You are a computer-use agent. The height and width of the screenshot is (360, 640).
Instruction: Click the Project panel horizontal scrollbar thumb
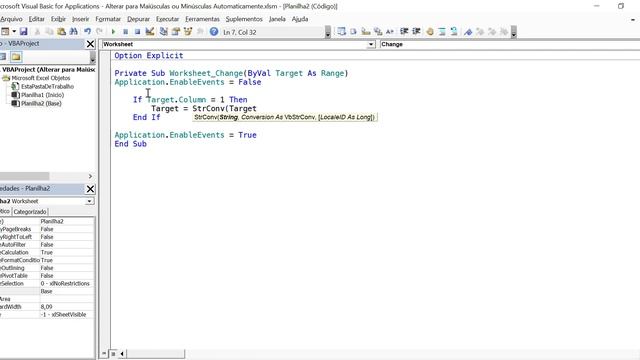pyautogui.click(x=24, y=176)
